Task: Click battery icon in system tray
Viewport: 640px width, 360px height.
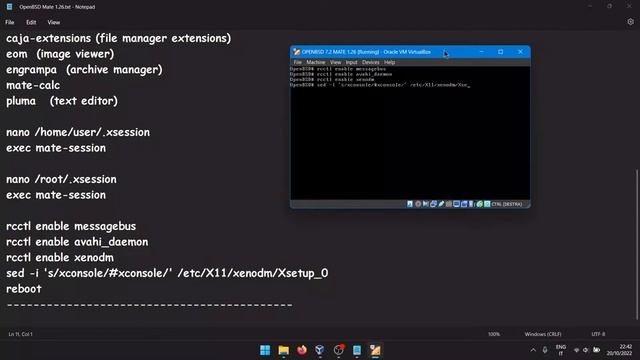Action: point(596,350)
